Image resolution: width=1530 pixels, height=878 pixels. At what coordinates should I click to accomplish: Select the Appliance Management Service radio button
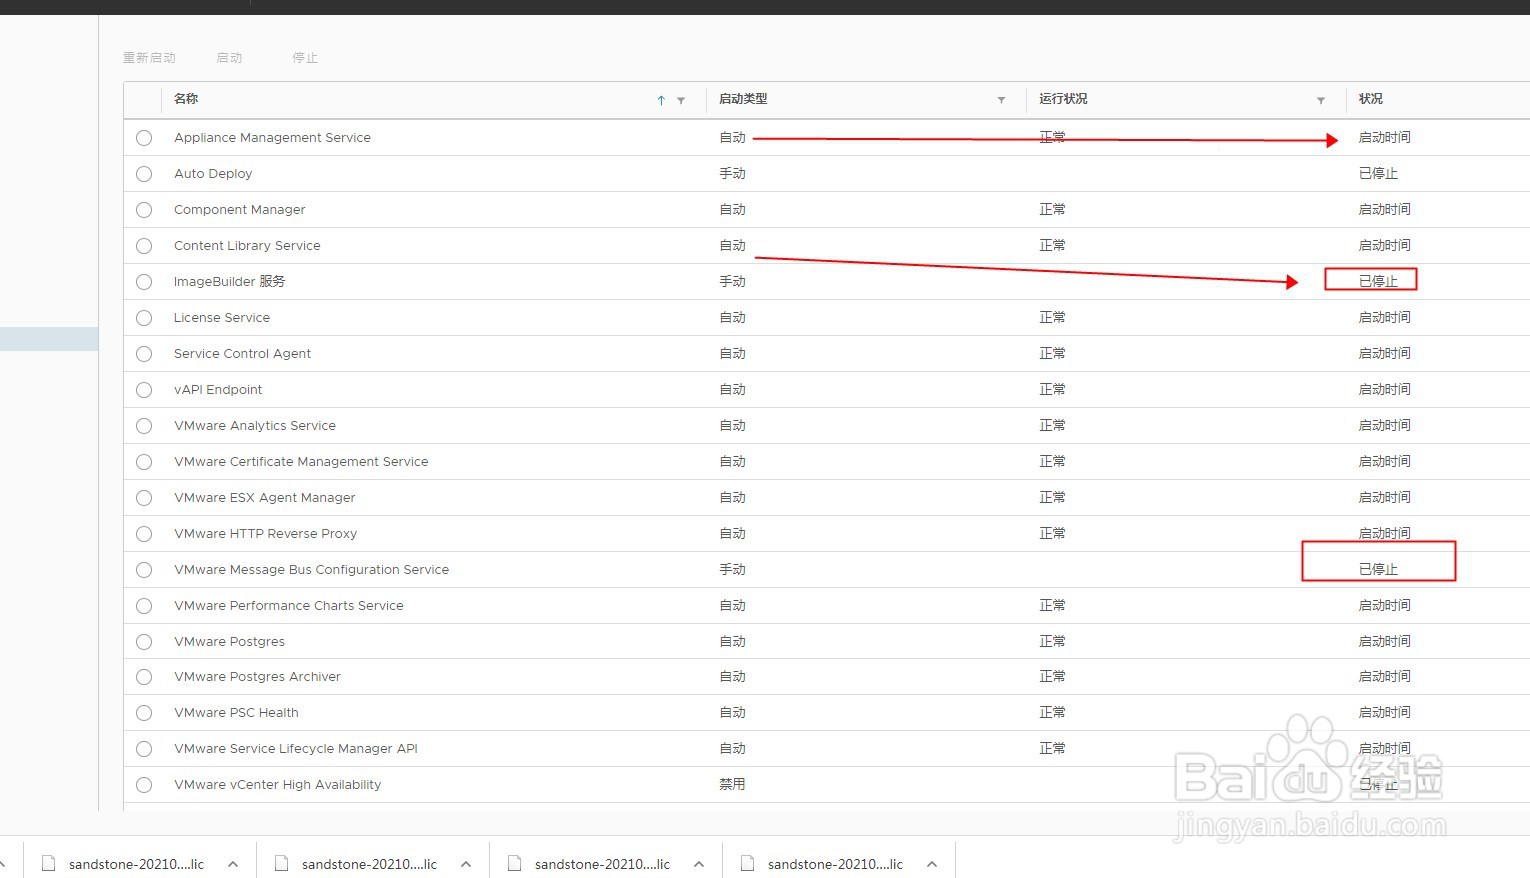click(x=144, y=138)
